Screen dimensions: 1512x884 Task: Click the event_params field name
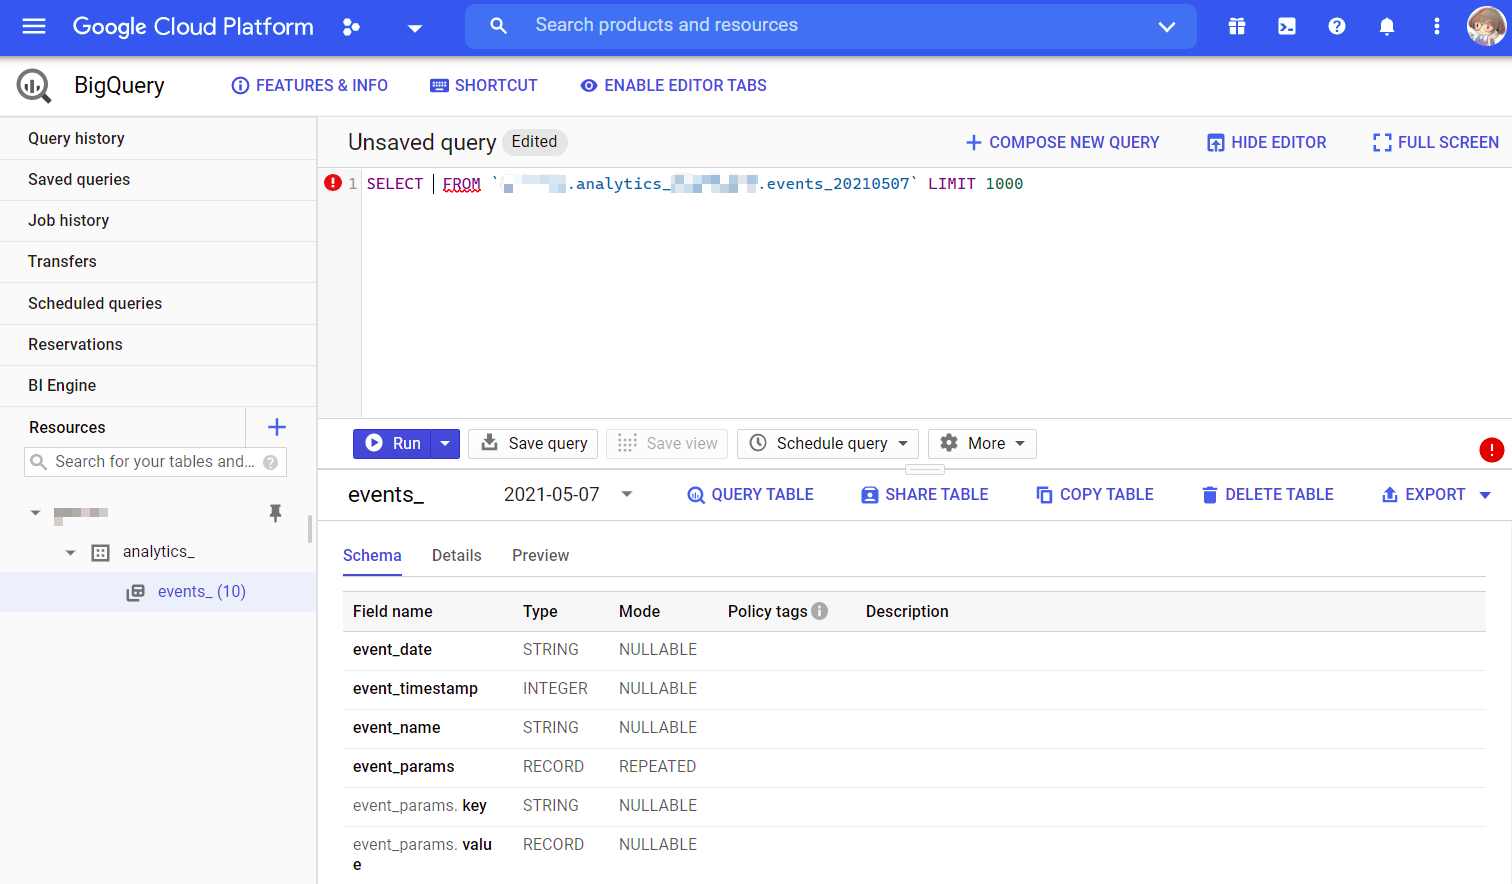click(x=404, y=767)
